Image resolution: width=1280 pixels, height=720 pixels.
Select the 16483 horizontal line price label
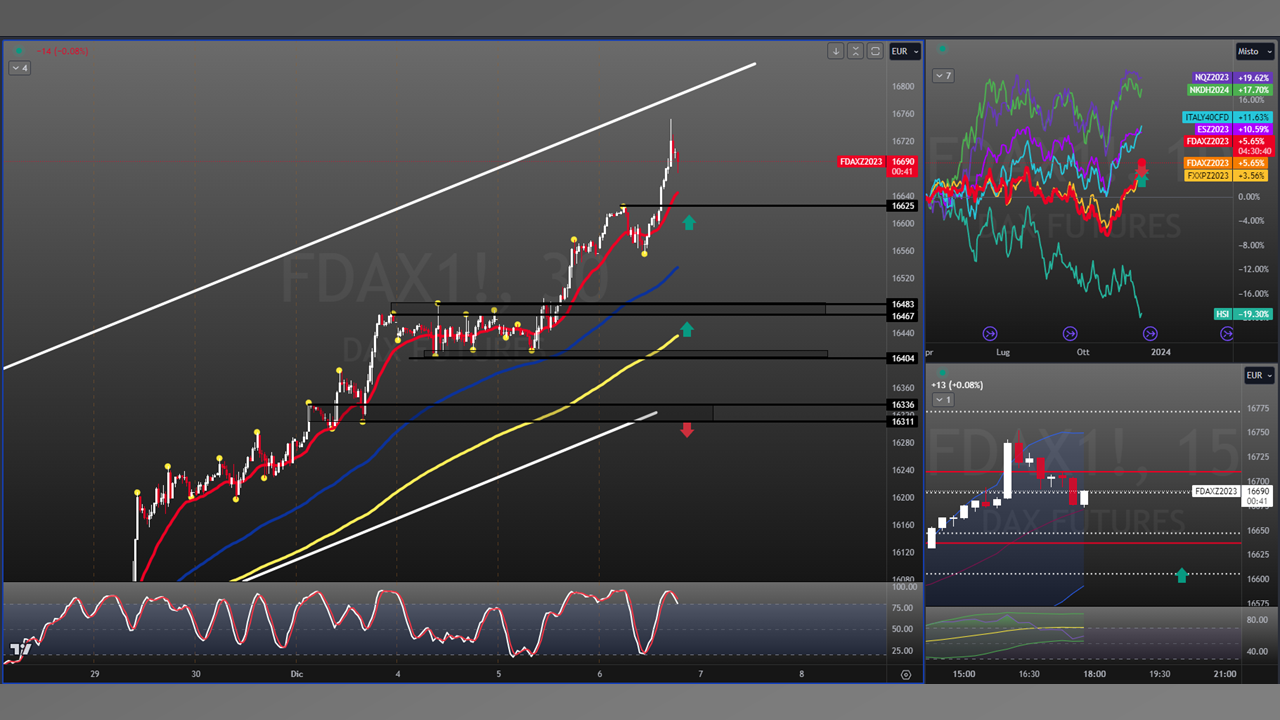point(903,304)
